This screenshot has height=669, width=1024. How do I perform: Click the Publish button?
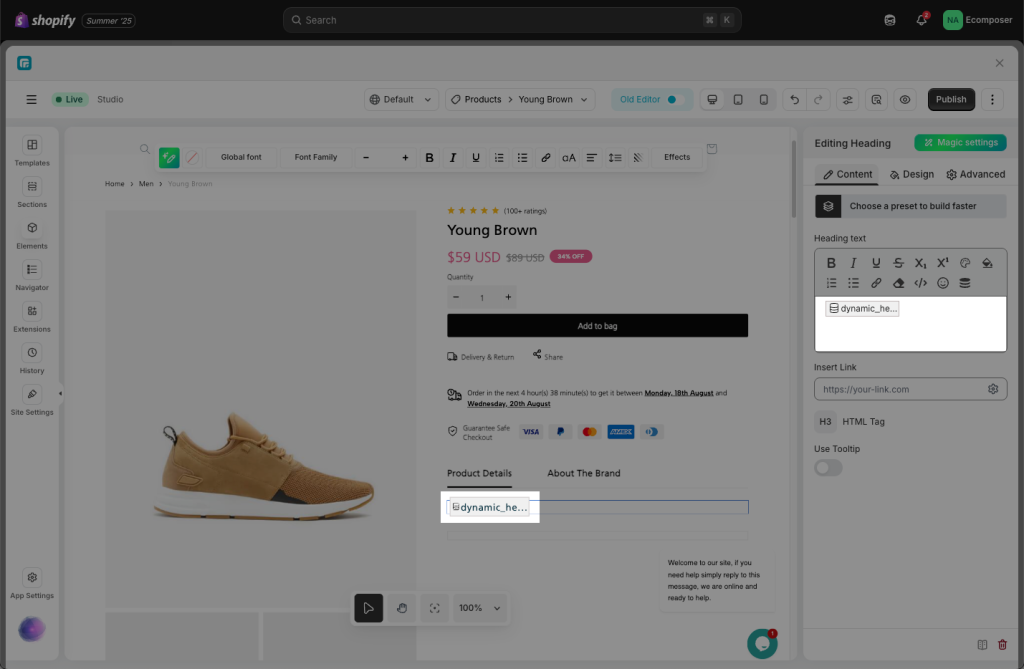(951, 99)
